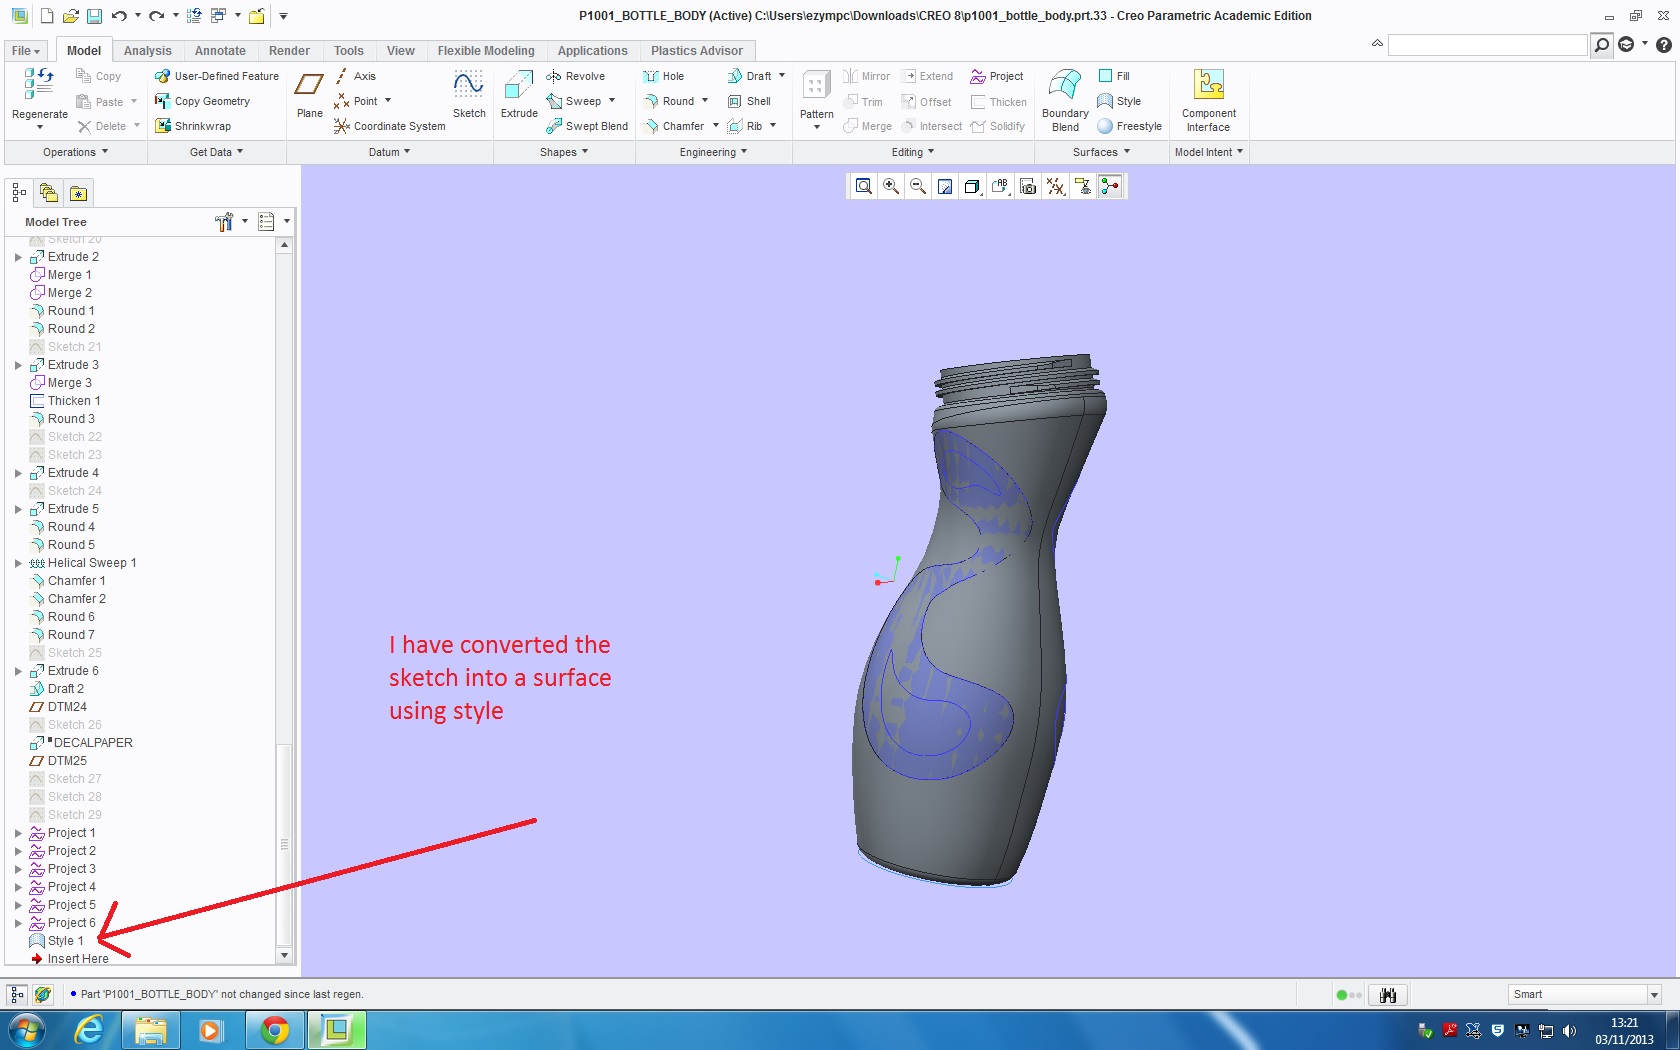The height and width of the screenshot is (1050, 1680).
Task: Open Google Chrome from taskbar
Action: pyautogui.click(x=274, y=1030)
